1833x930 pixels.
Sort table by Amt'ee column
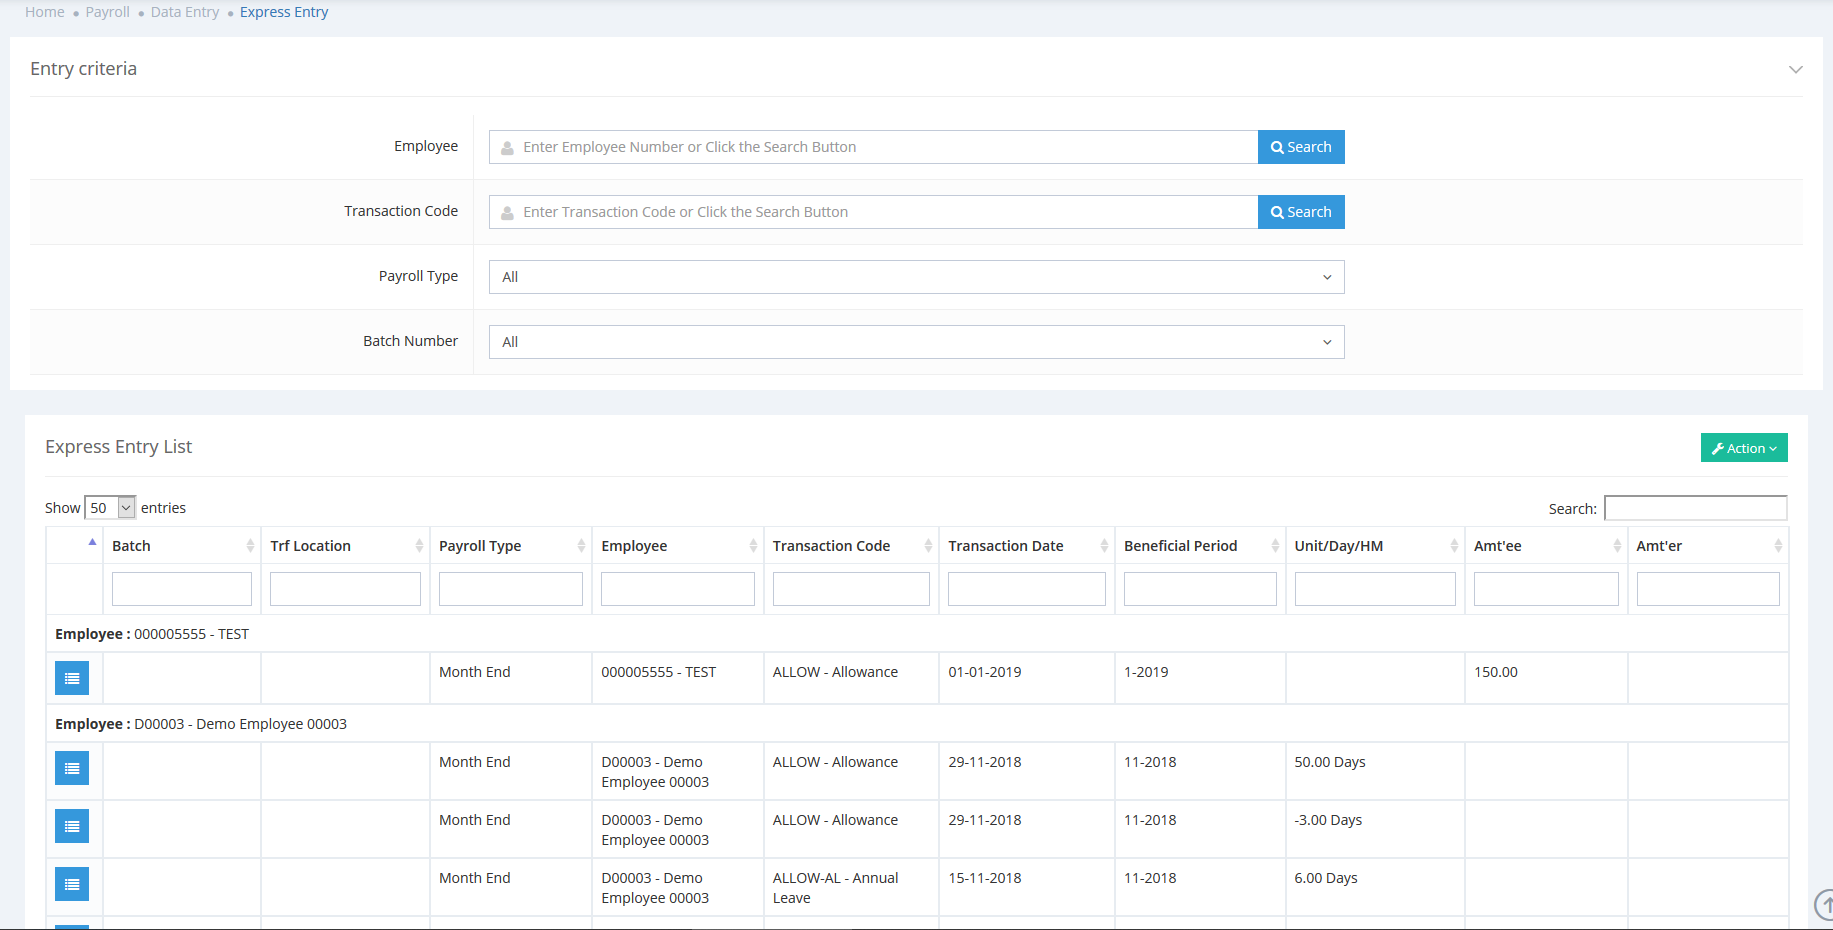(1545, 546)
